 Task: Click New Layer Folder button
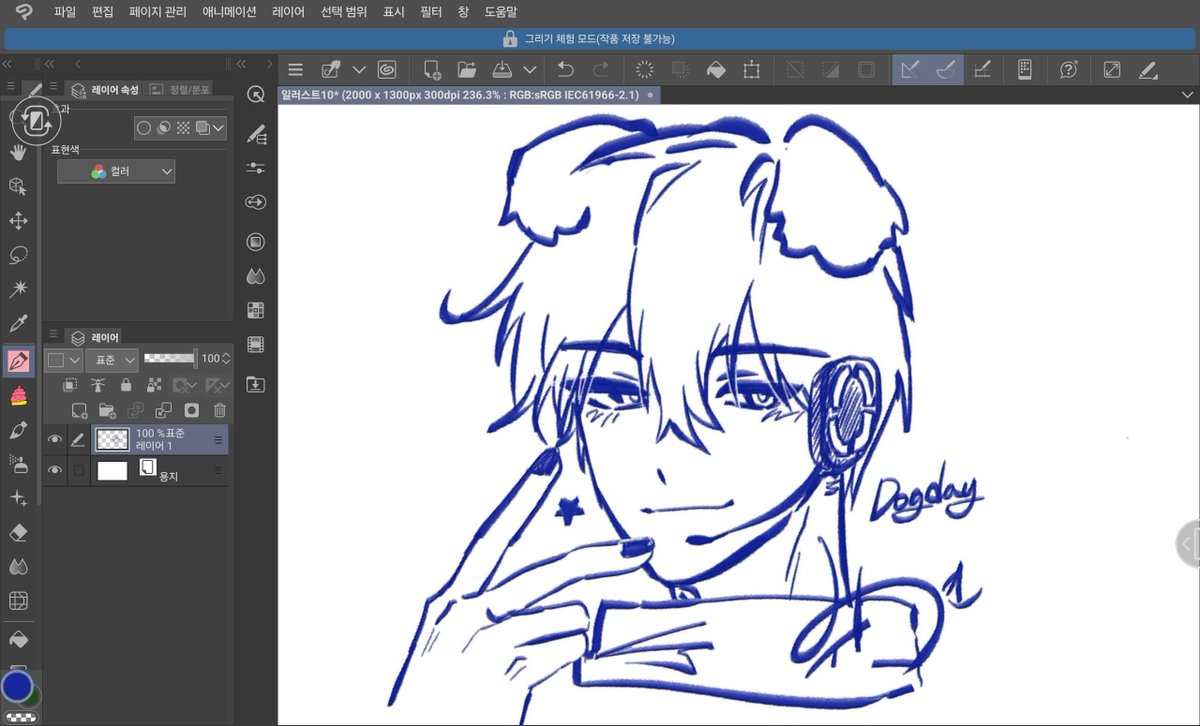point(107,410)
